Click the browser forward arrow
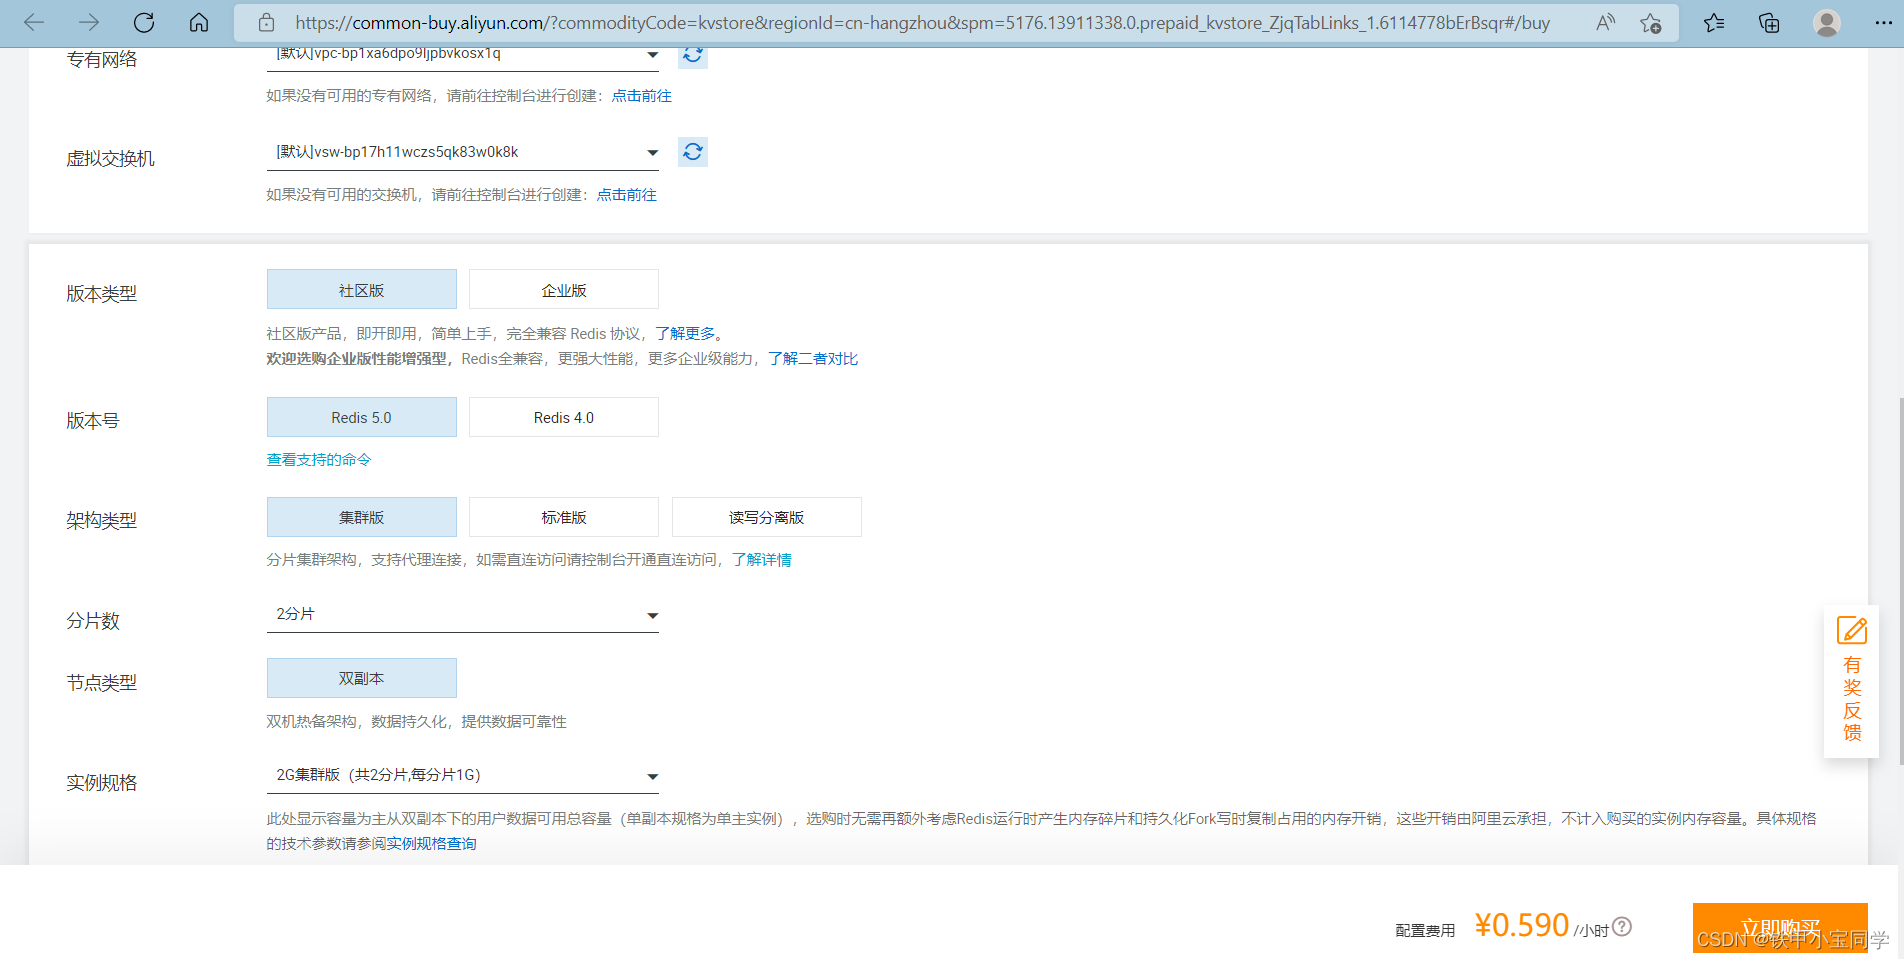Viewport: 1904px width, 959px height. coord(89,22)
